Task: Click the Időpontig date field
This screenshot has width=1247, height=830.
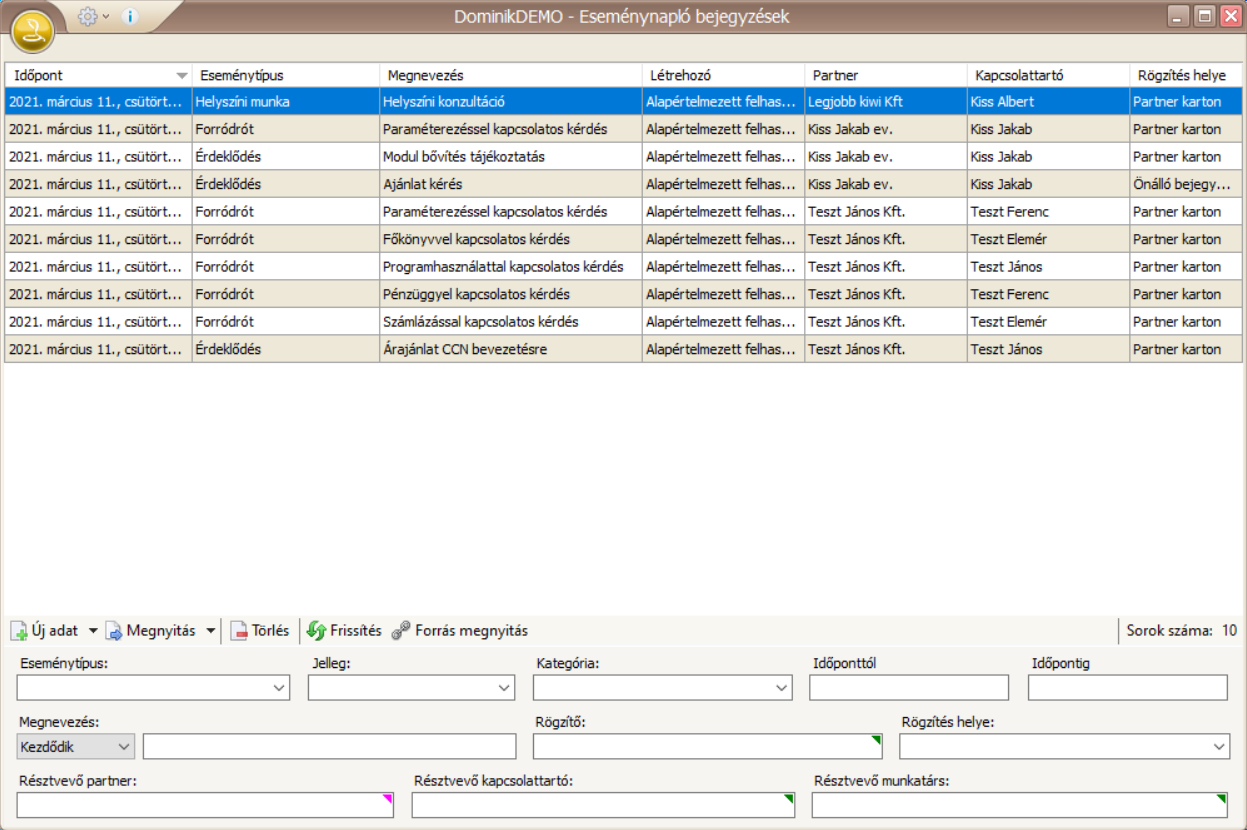Action: click(1128, 688)
